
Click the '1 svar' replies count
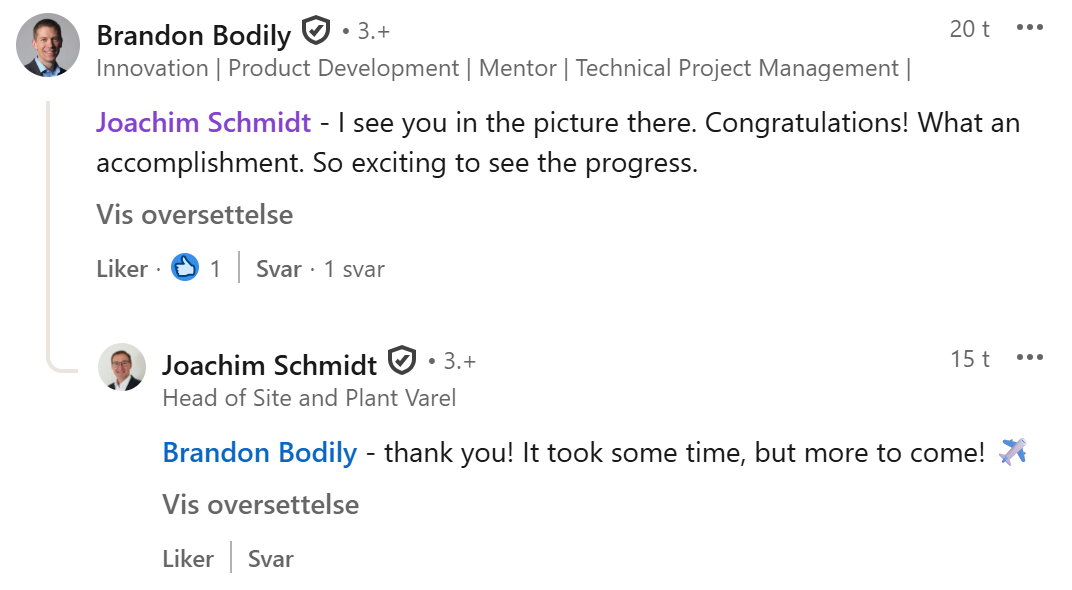click(354, 269)
